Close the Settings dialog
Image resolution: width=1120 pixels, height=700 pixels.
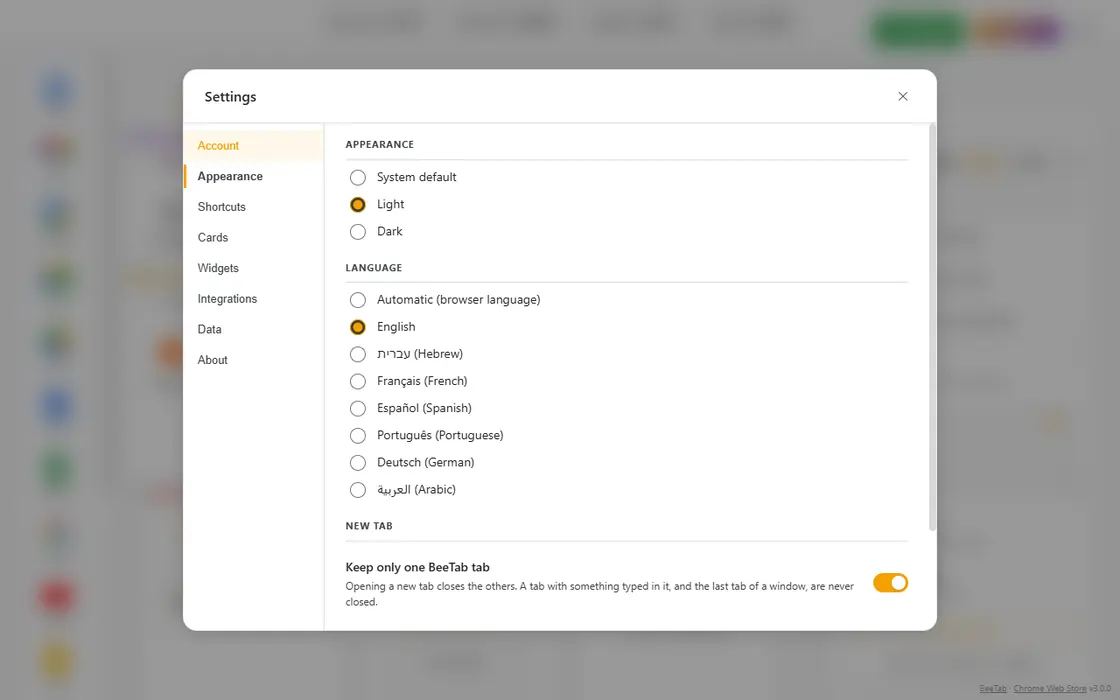903,96
